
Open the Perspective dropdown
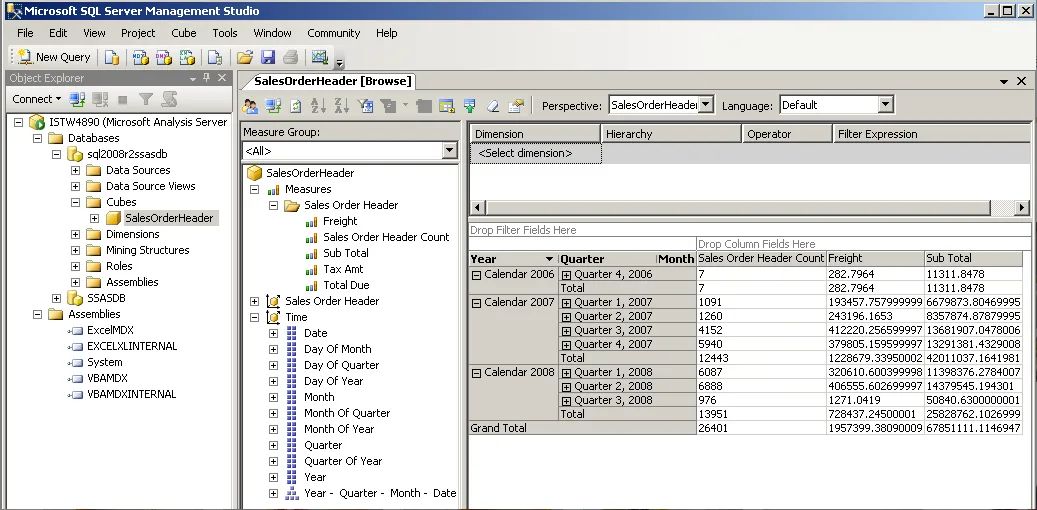[x=705, y=105]
